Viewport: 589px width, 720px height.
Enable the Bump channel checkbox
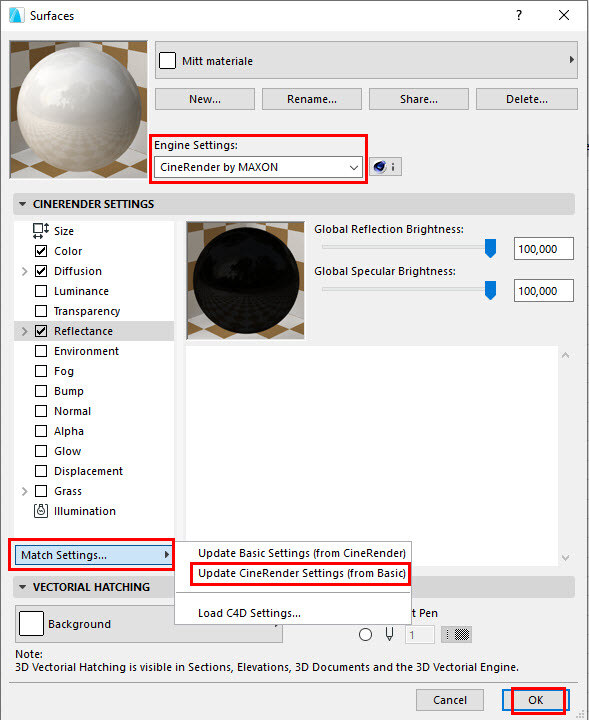point(41,391)
